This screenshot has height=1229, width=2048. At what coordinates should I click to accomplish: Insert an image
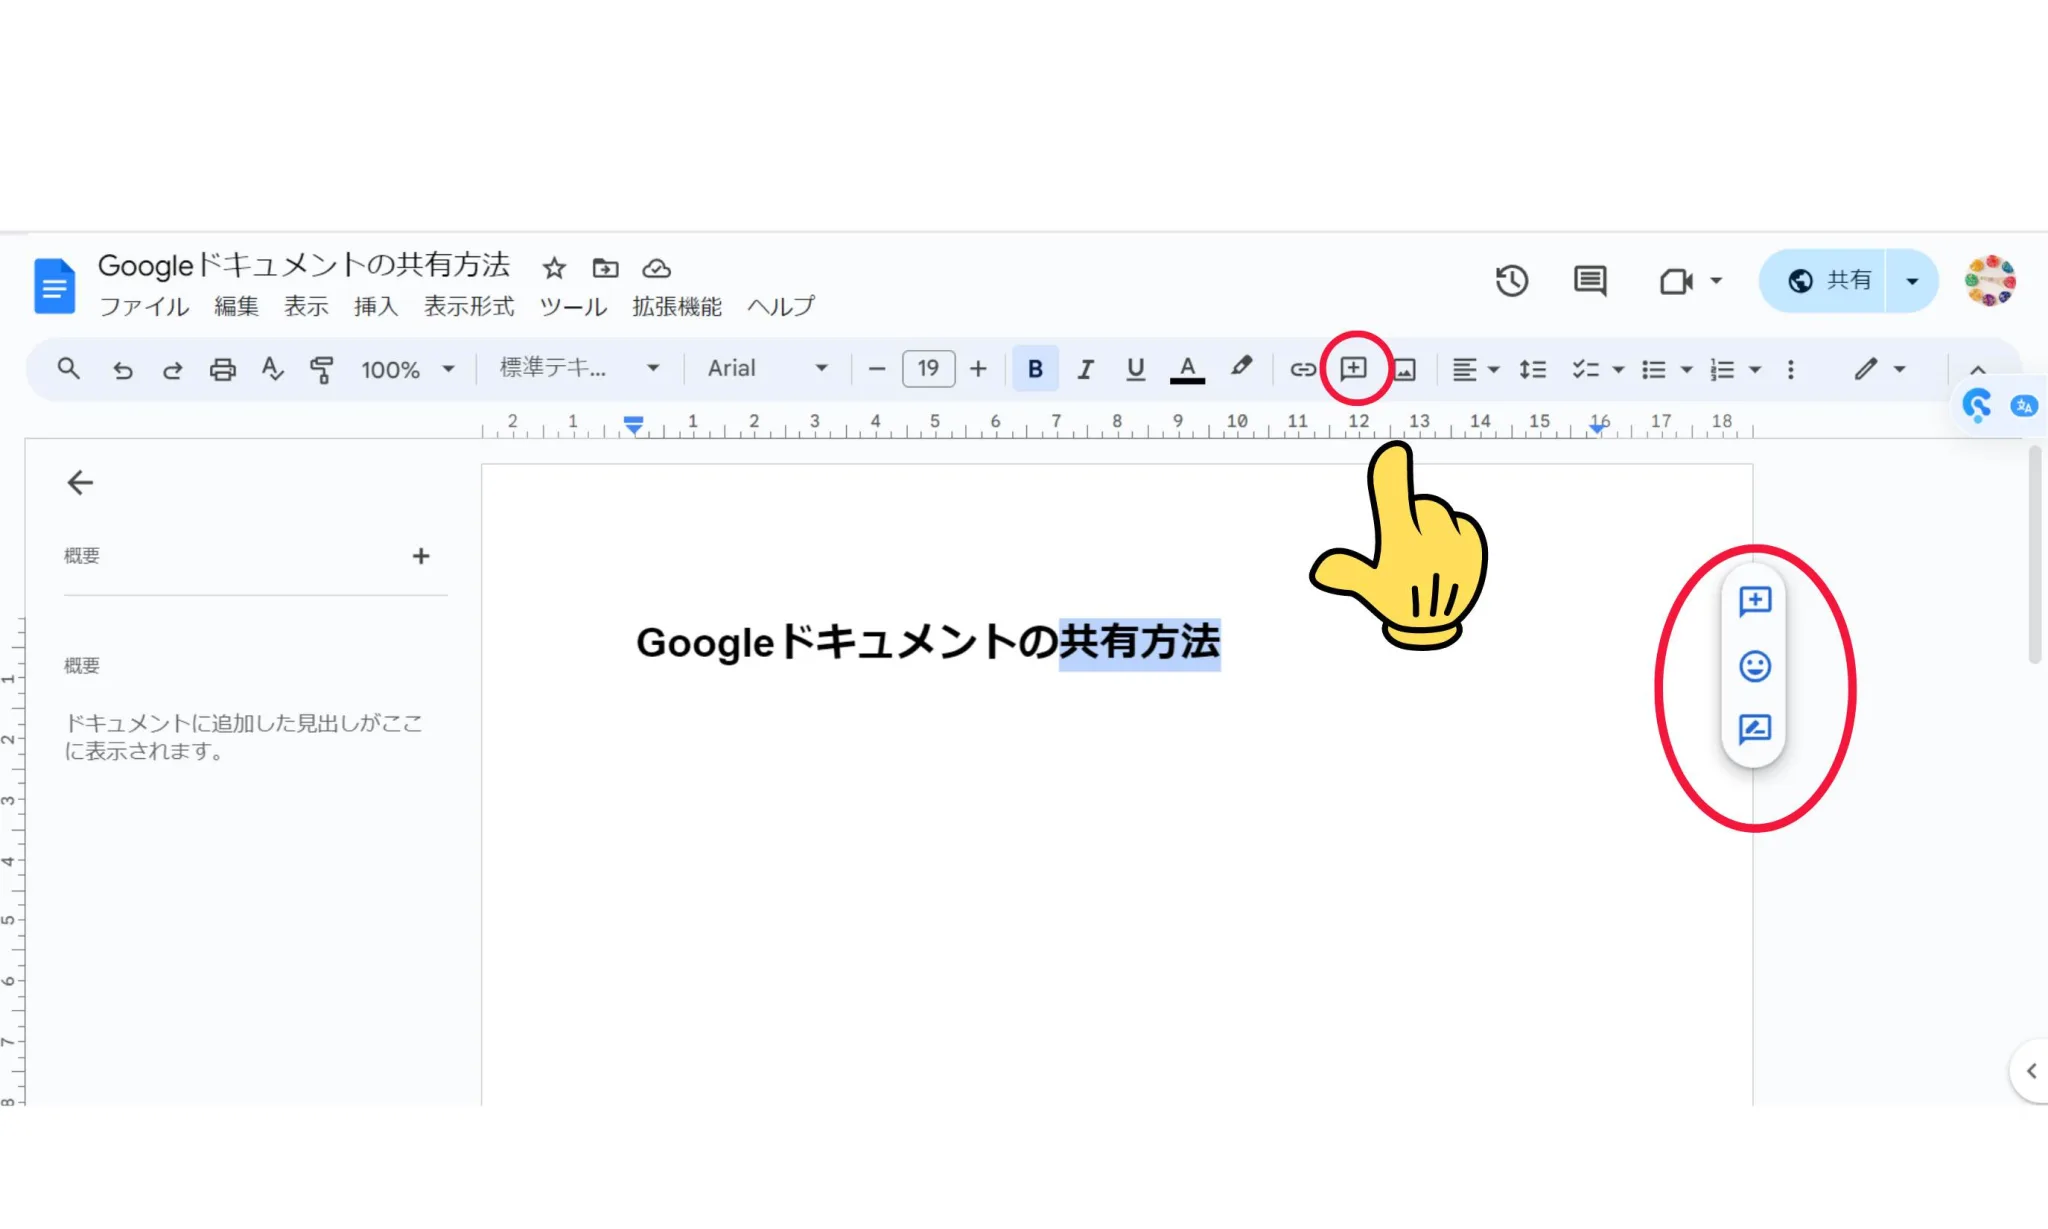click(1405, 370)
